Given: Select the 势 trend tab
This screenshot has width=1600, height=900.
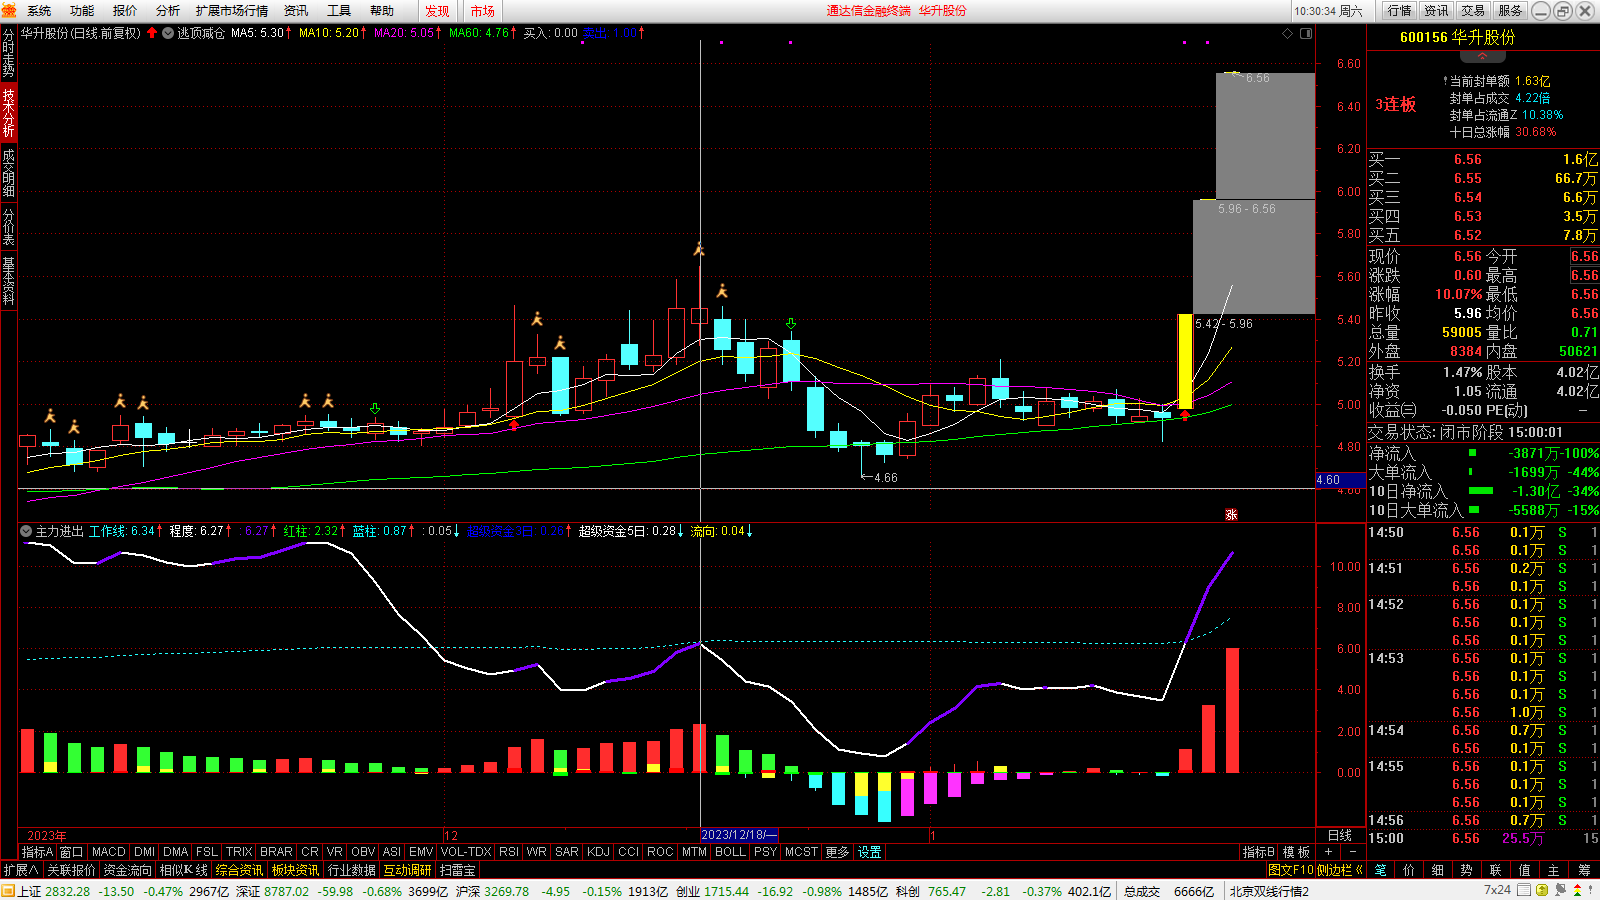Looking at the screenshot, I should [1466, 870].
